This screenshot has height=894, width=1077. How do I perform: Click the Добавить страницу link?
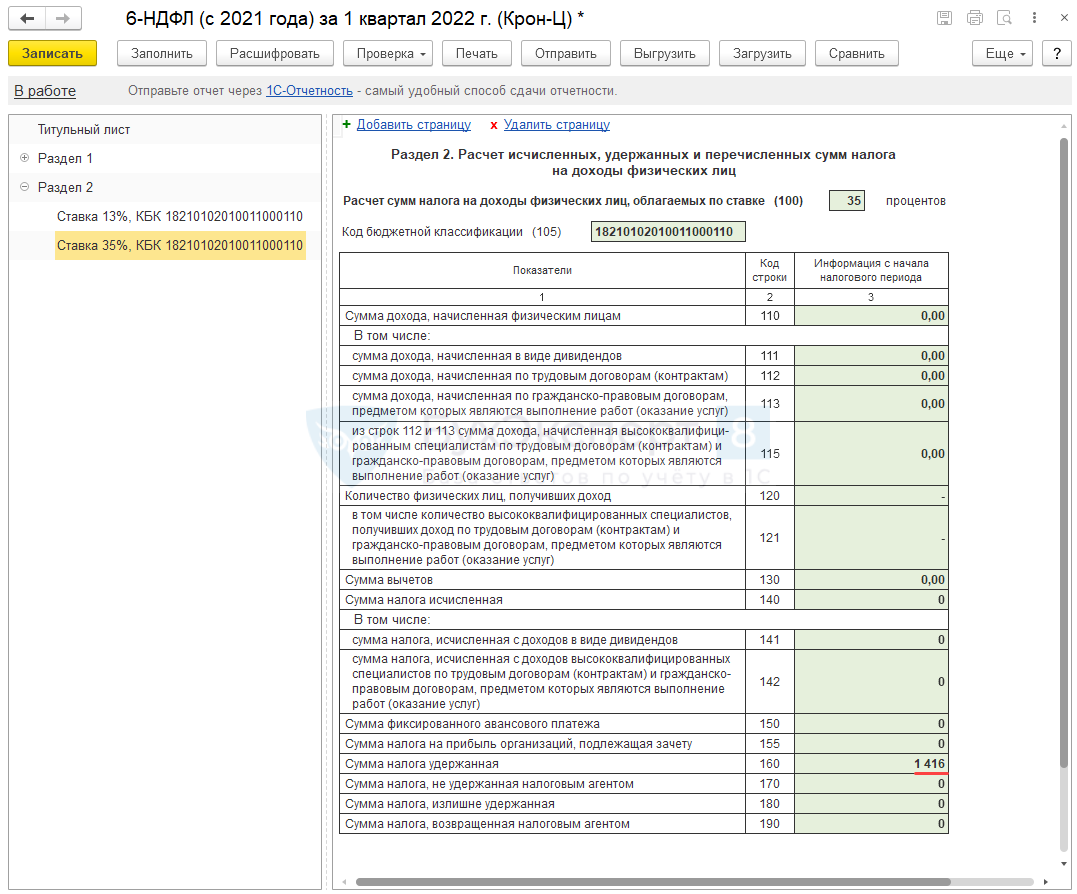[413, 125]
